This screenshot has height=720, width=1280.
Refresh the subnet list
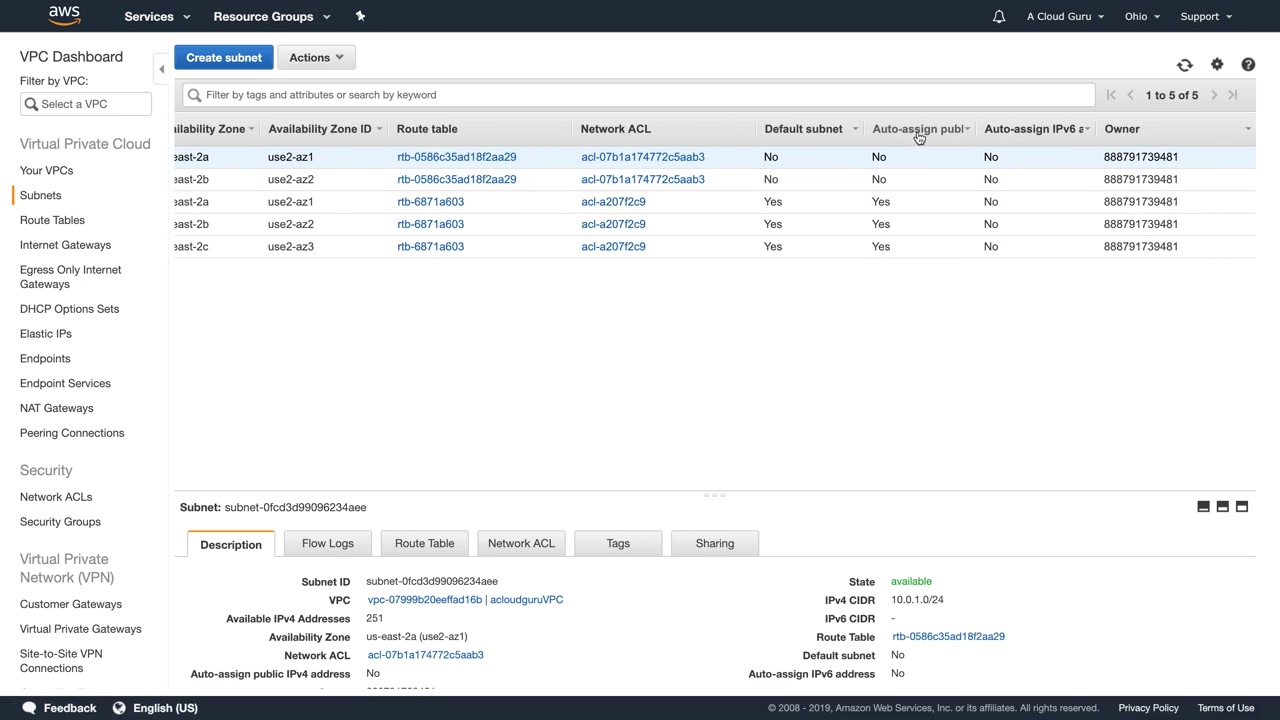1184,65
